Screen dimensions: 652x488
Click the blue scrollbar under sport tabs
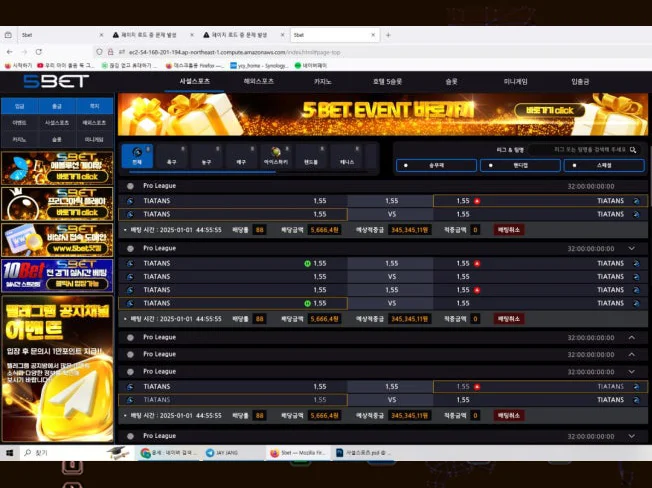pyautogui.click(x=203, y=172)
